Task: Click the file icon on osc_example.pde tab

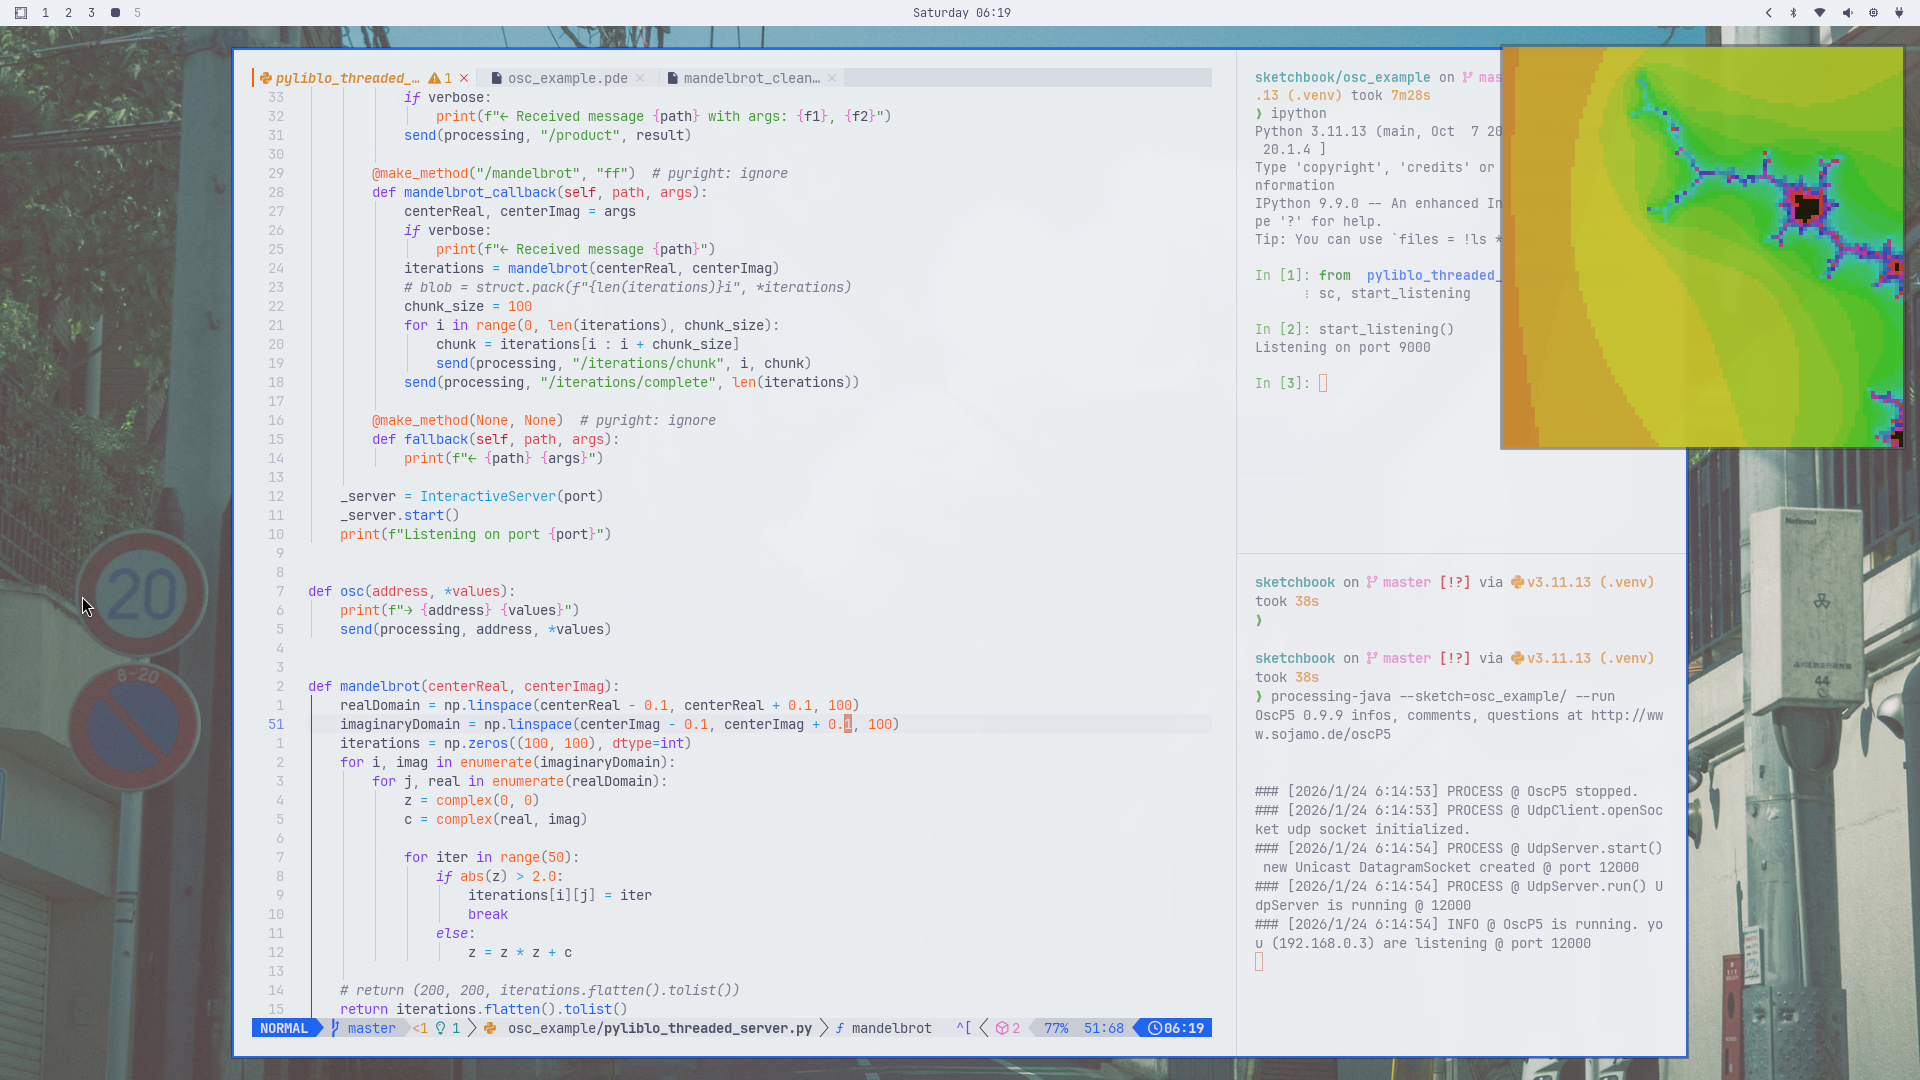Action: [497, 77]
